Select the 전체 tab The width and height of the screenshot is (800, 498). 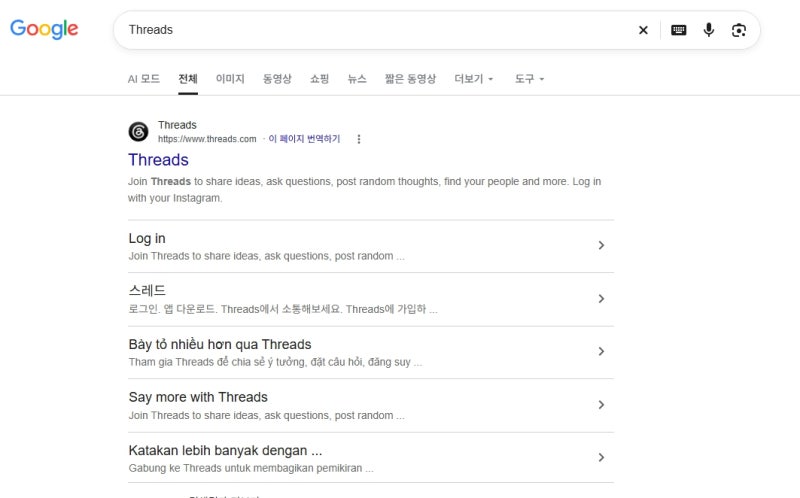[188, 79]
